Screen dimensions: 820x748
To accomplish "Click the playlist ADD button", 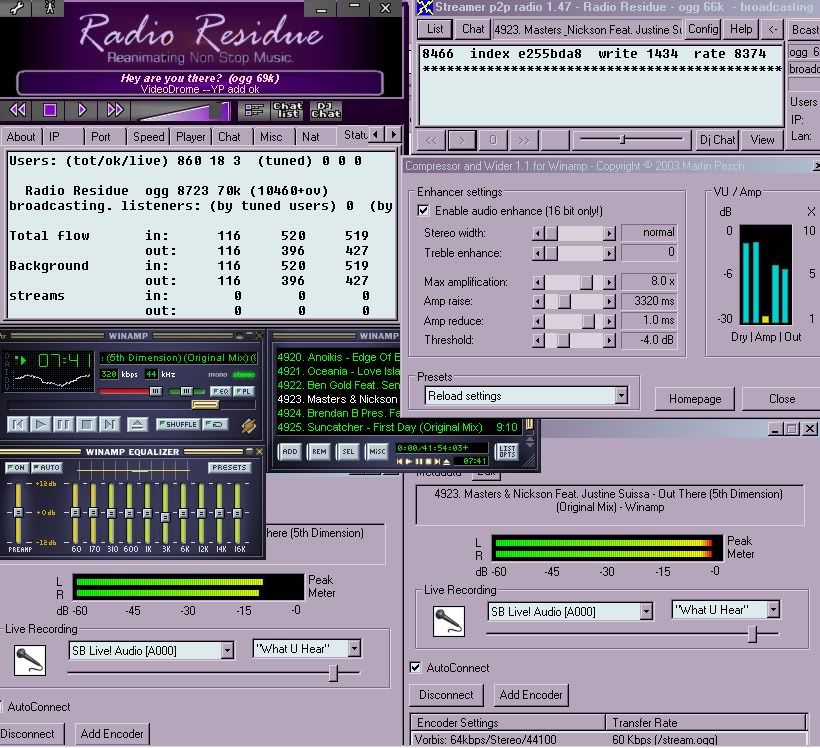I will [290, 451].
